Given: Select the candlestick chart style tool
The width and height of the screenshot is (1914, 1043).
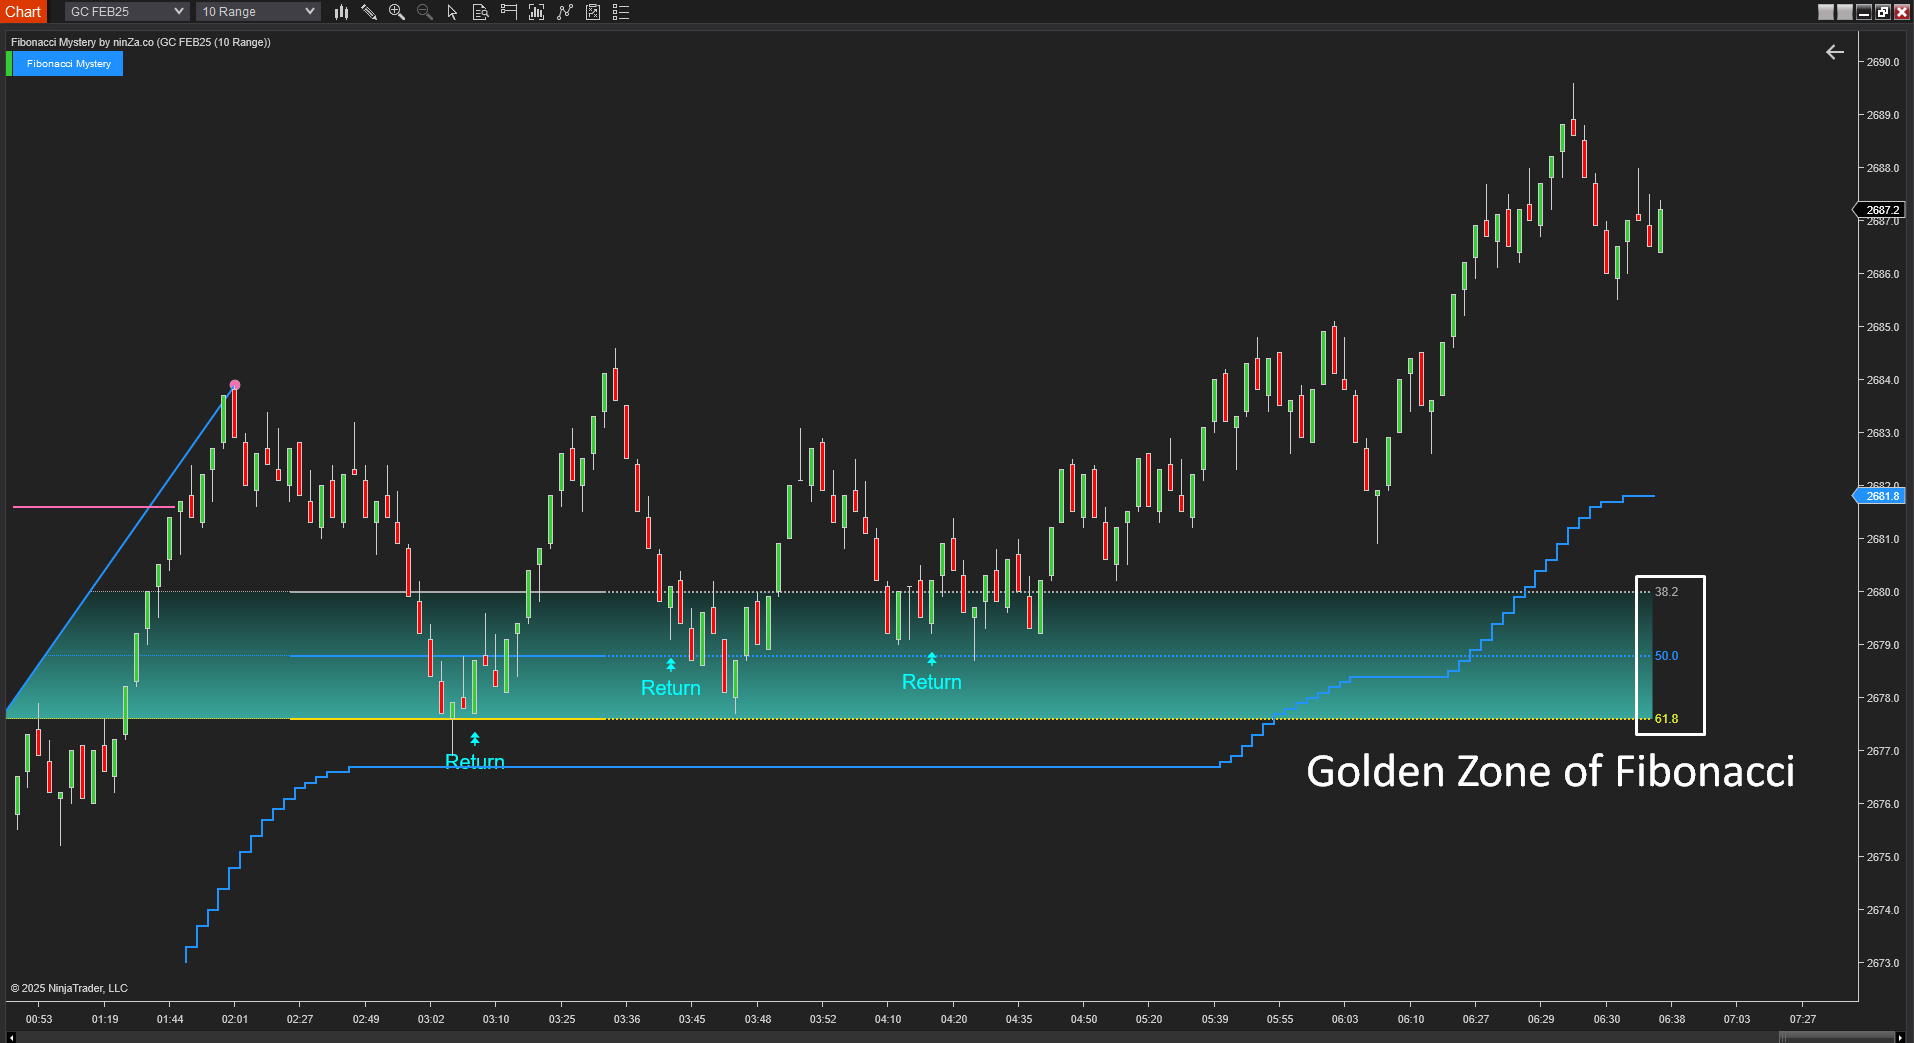Looking at the screenshot, I should [341, 12].
